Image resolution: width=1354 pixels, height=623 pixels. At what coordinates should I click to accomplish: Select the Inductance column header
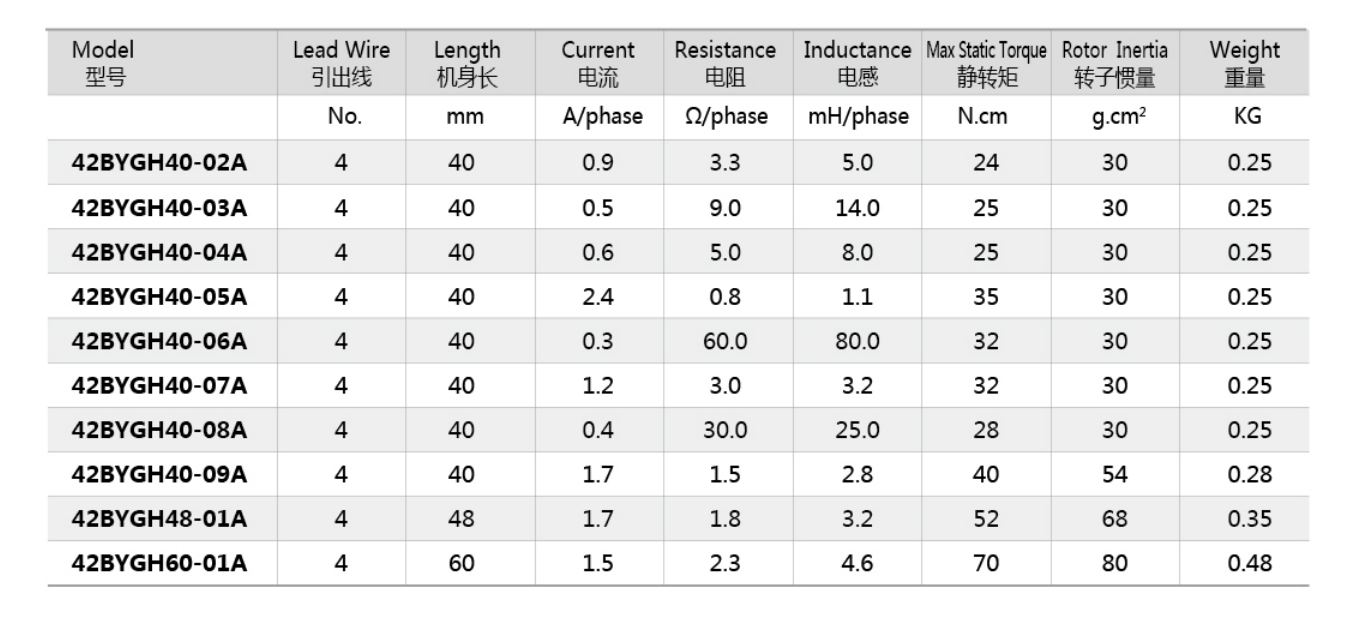coord(857,61)
